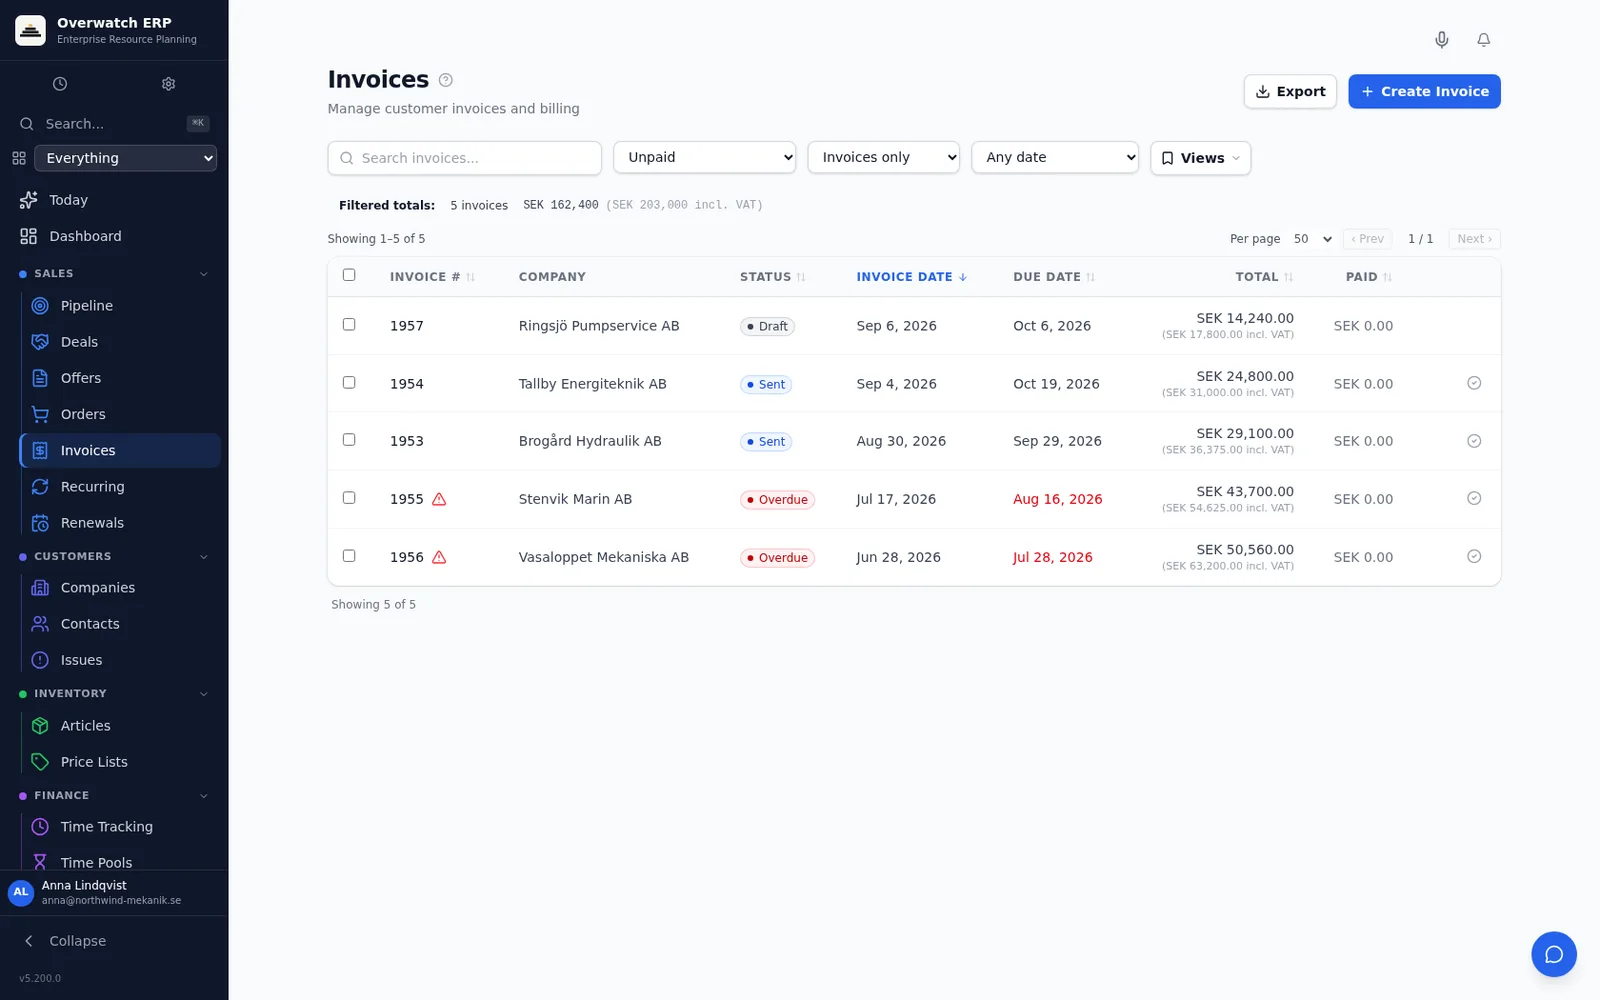Click Create Invoice

coord(1424,91)
